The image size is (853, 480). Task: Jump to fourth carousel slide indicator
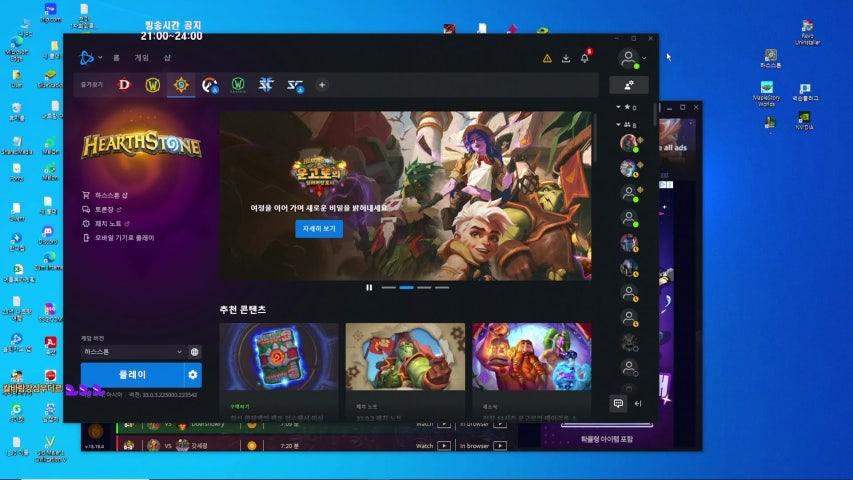tap(442, 287)
